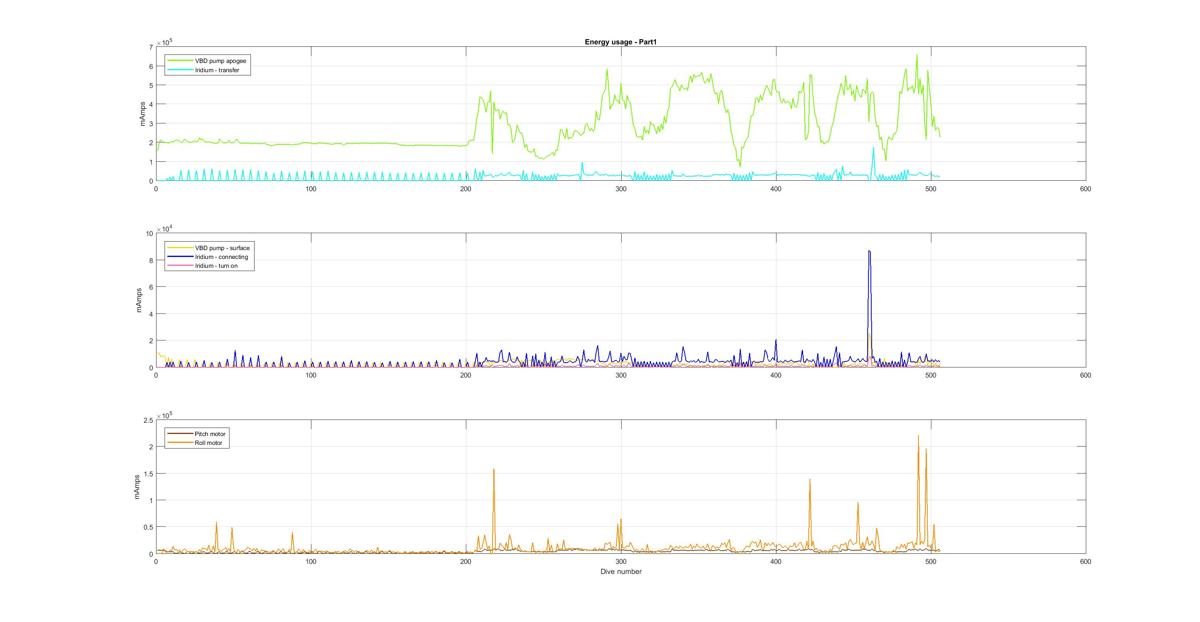Select the 'Pitch motor' legend entry

pyautogui.click(x=211, y=434)
